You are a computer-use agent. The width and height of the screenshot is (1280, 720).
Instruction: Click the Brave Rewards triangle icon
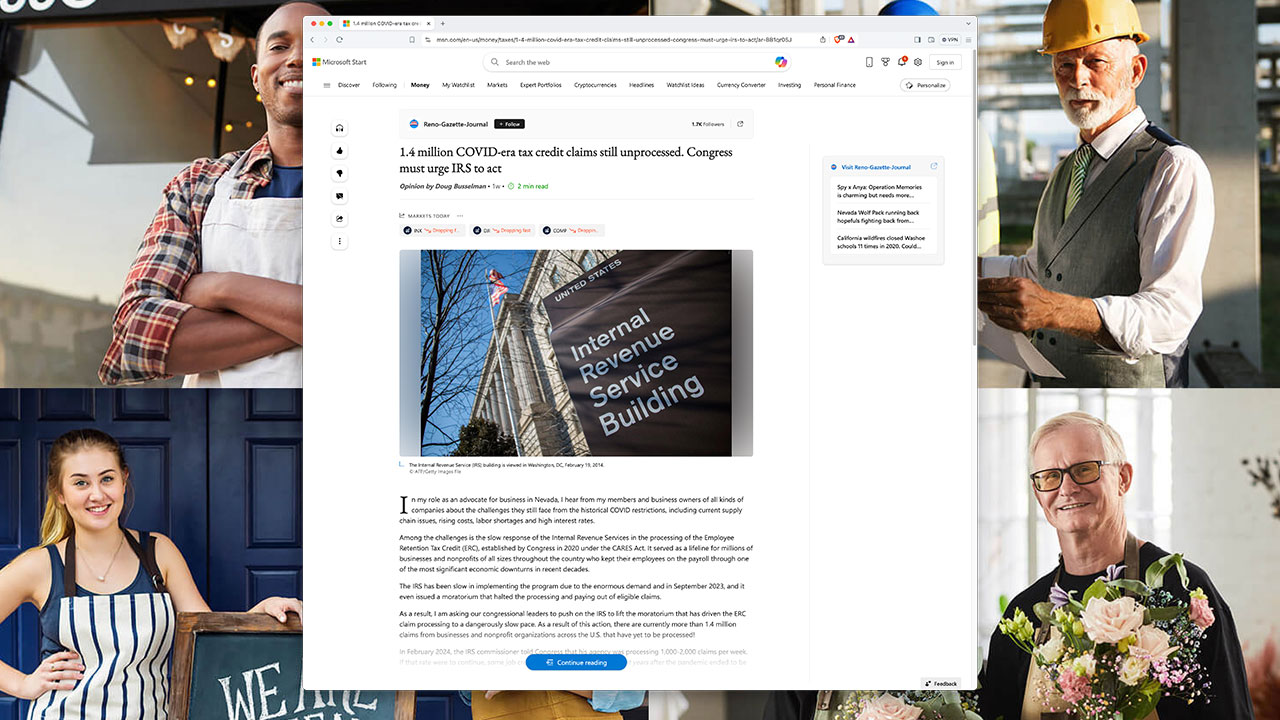tap(851, 39)
